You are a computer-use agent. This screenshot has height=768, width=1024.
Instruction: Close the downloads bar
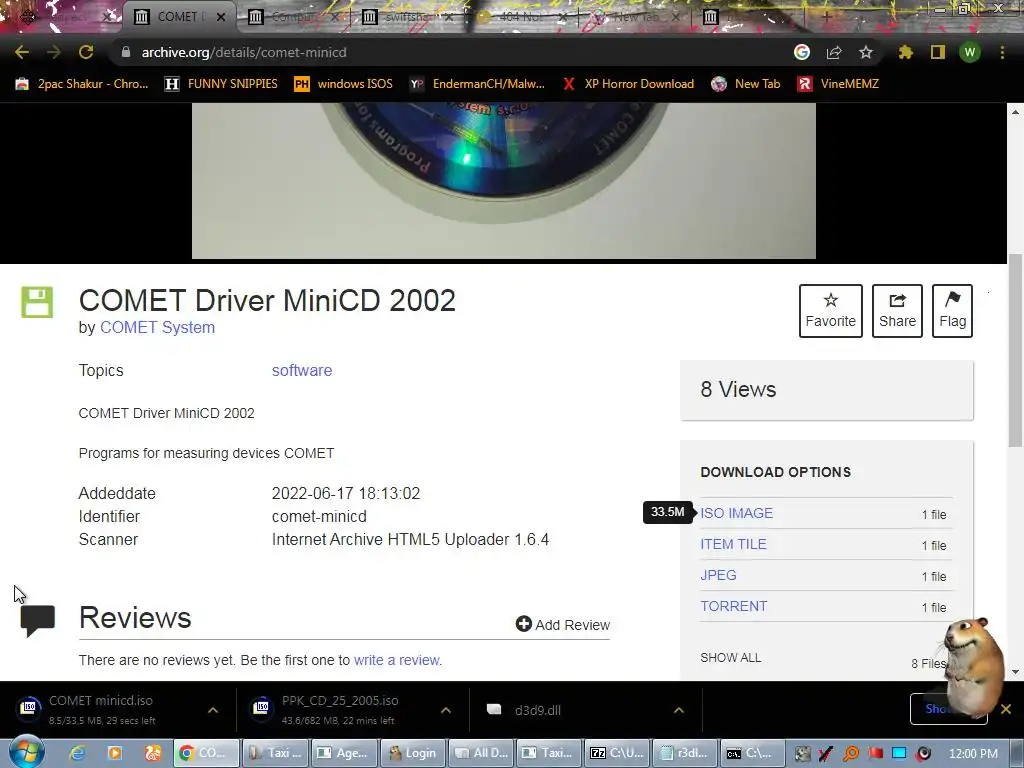[x=1006, y=709]
